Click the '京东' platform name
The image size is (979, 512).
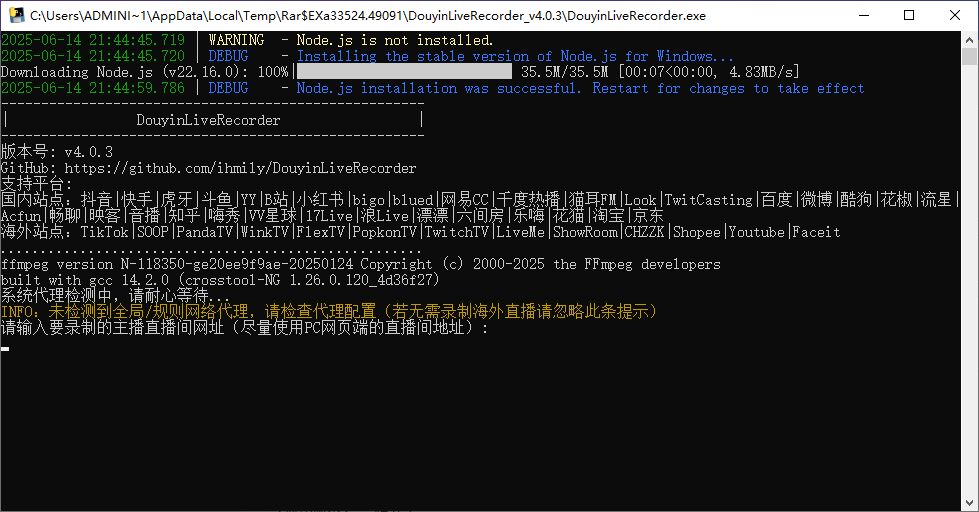pos(648,216)
